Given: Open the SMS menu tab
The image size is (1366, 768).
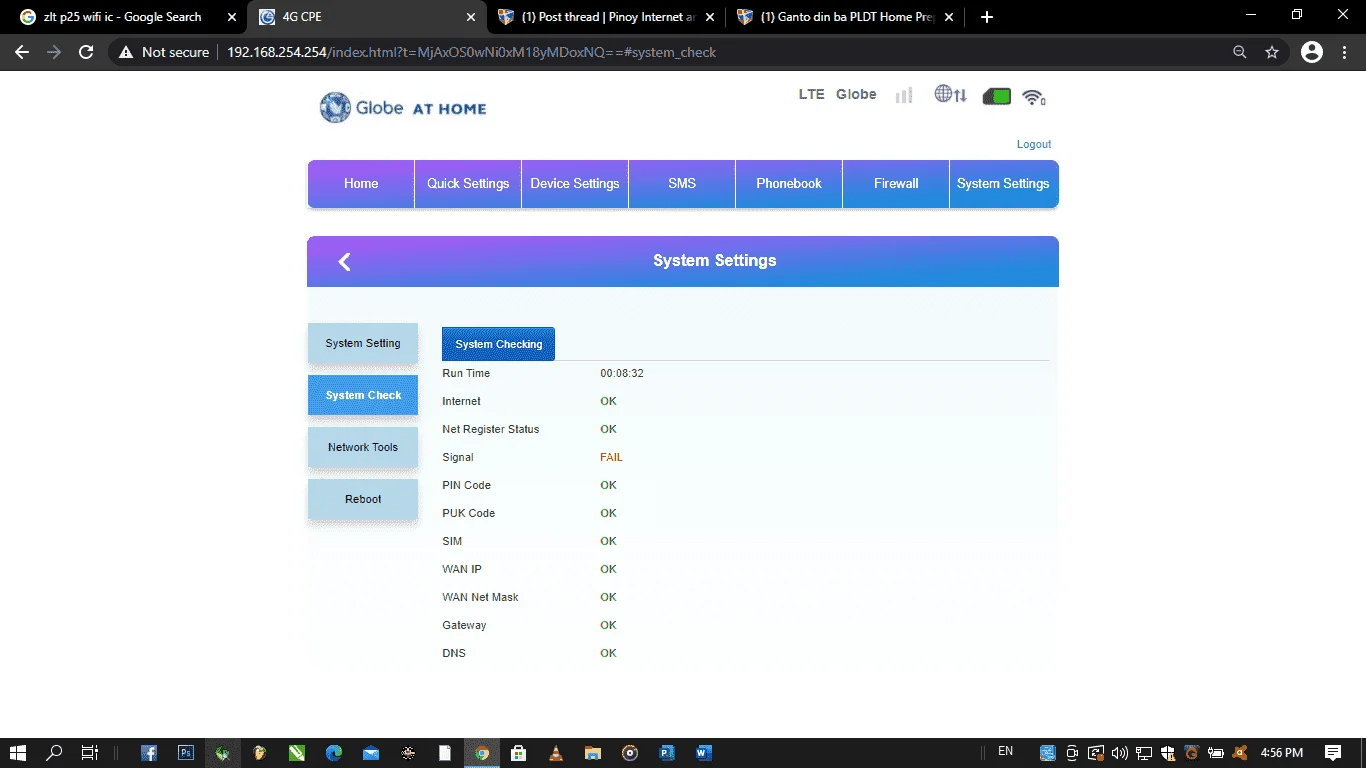Looking at the screenshot, I should pyautogui.click(x=682, y=184).
